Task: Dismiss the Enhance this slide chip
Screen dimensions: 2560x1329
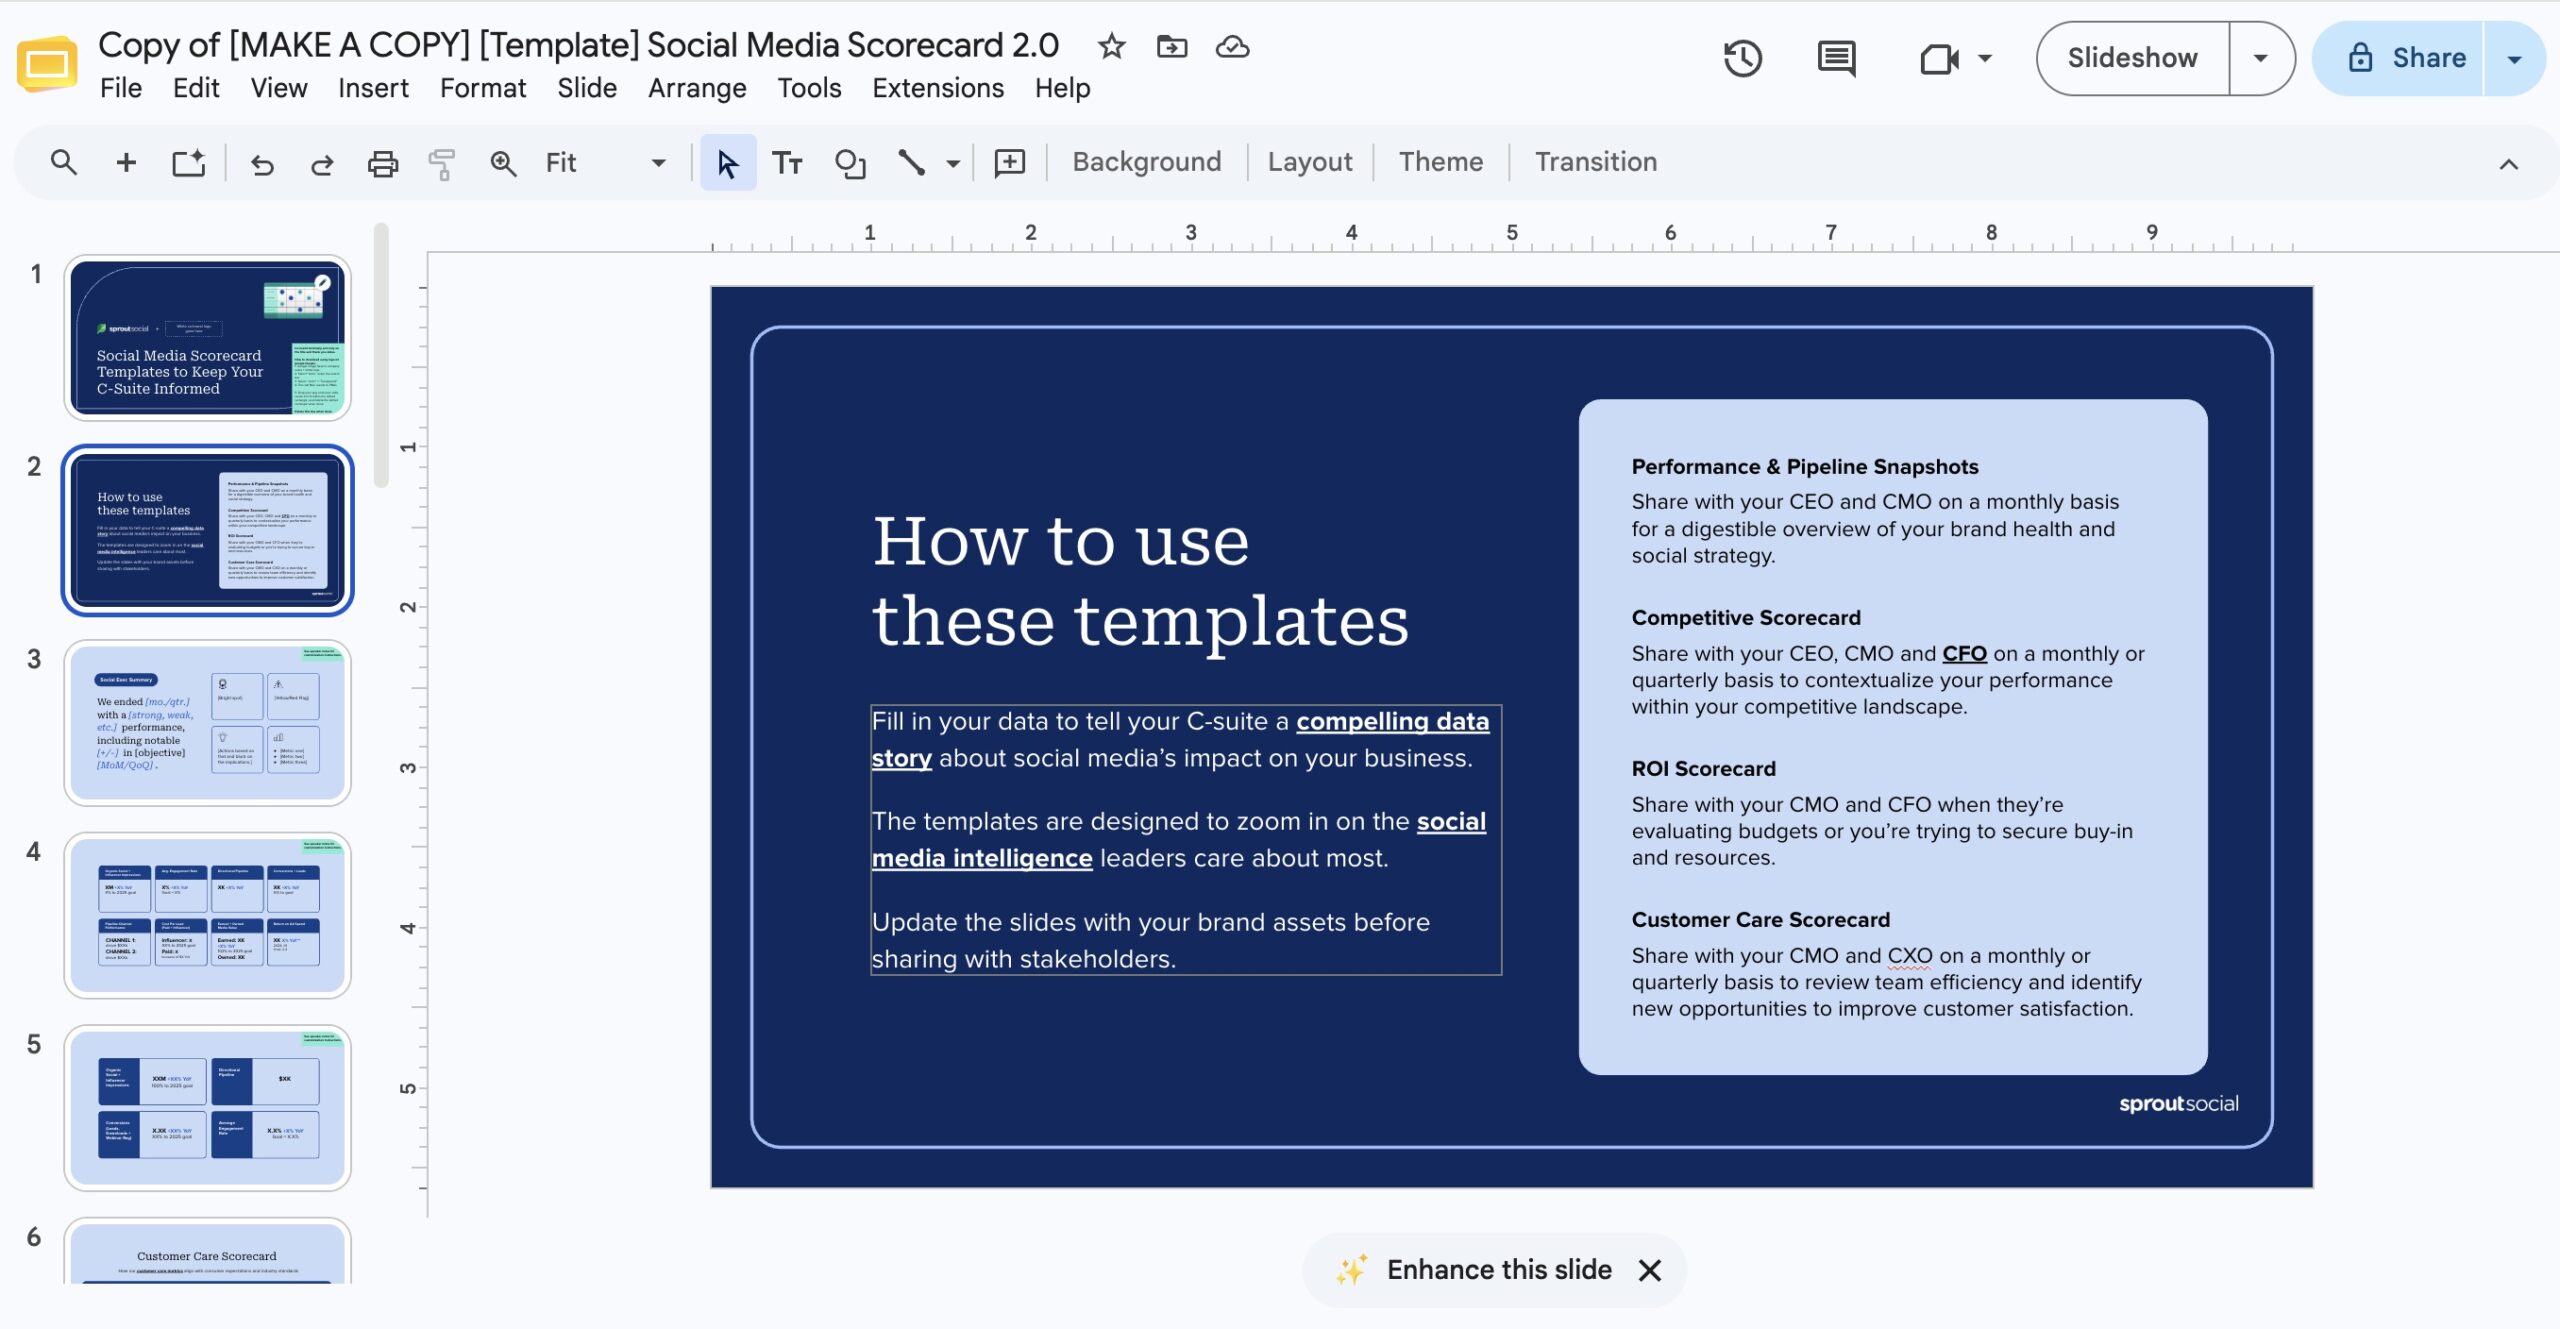Action: [1650, 1270]
